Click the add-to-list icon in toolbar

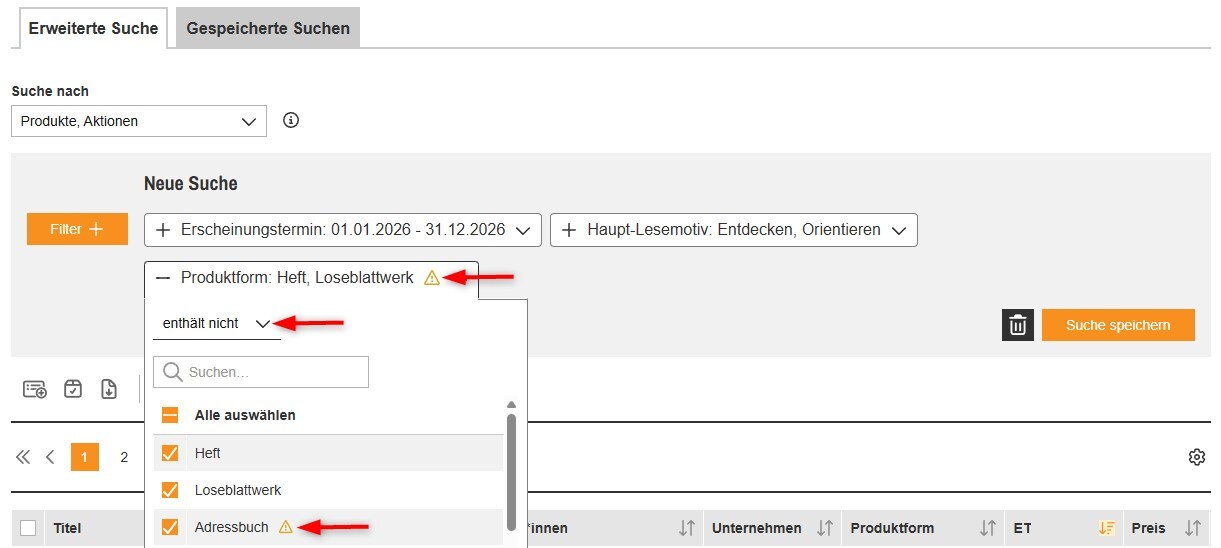click(x=35, y=389)
